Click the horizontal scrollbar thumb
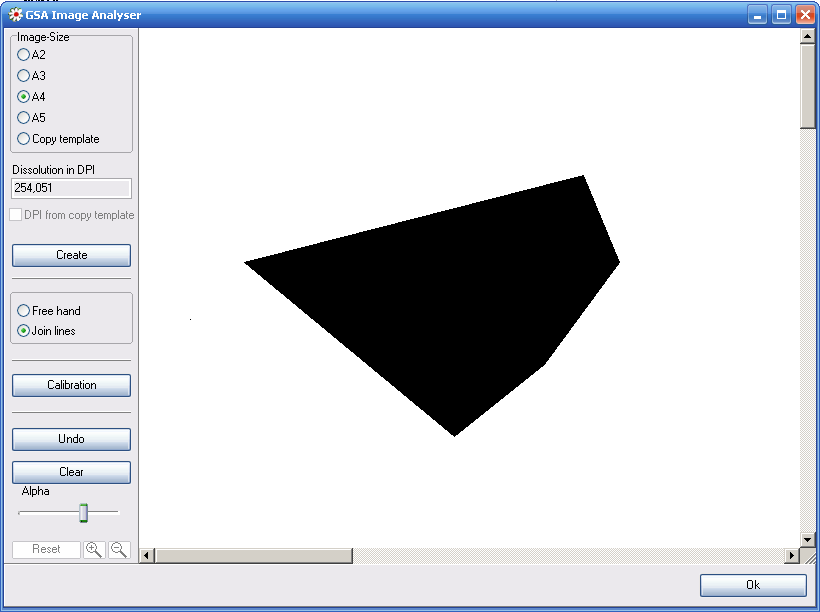 tap(254, 556)
